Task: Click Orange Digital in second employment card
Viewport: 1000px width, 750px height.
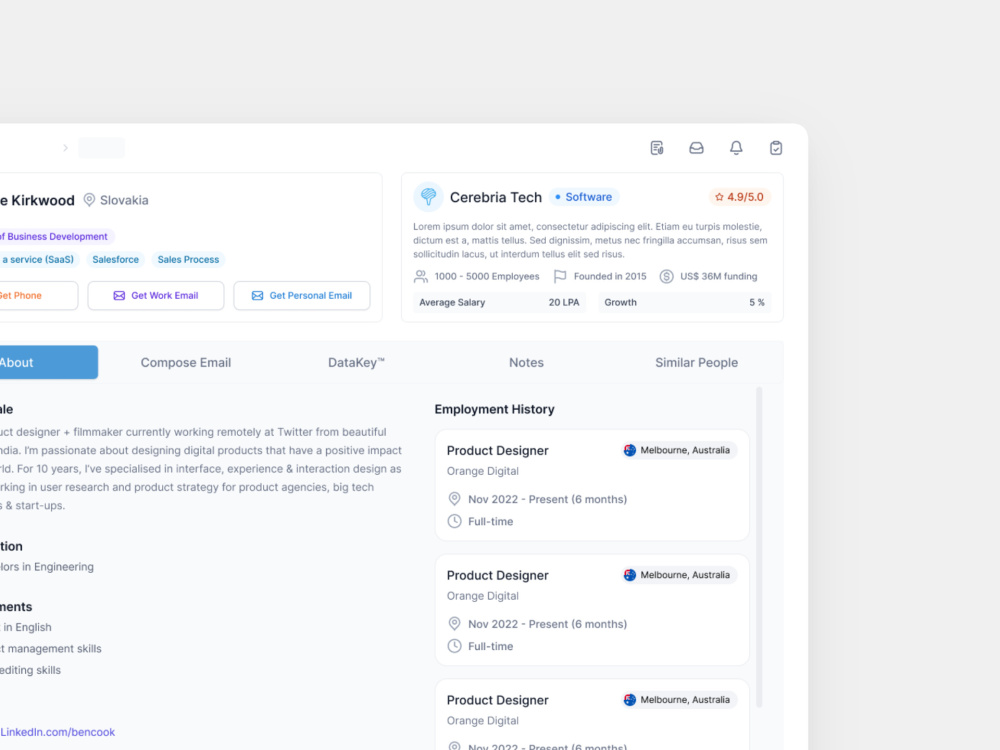Action: point(483,596)
